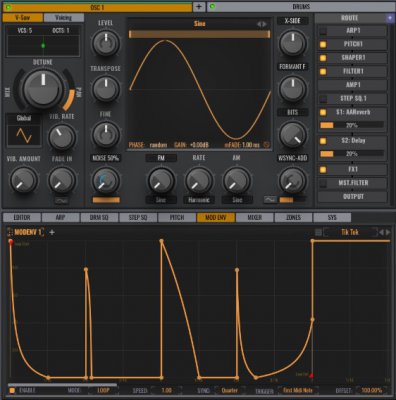
Task: Select the sine vibrato waveform icon
Action: [x=24, y=135]
